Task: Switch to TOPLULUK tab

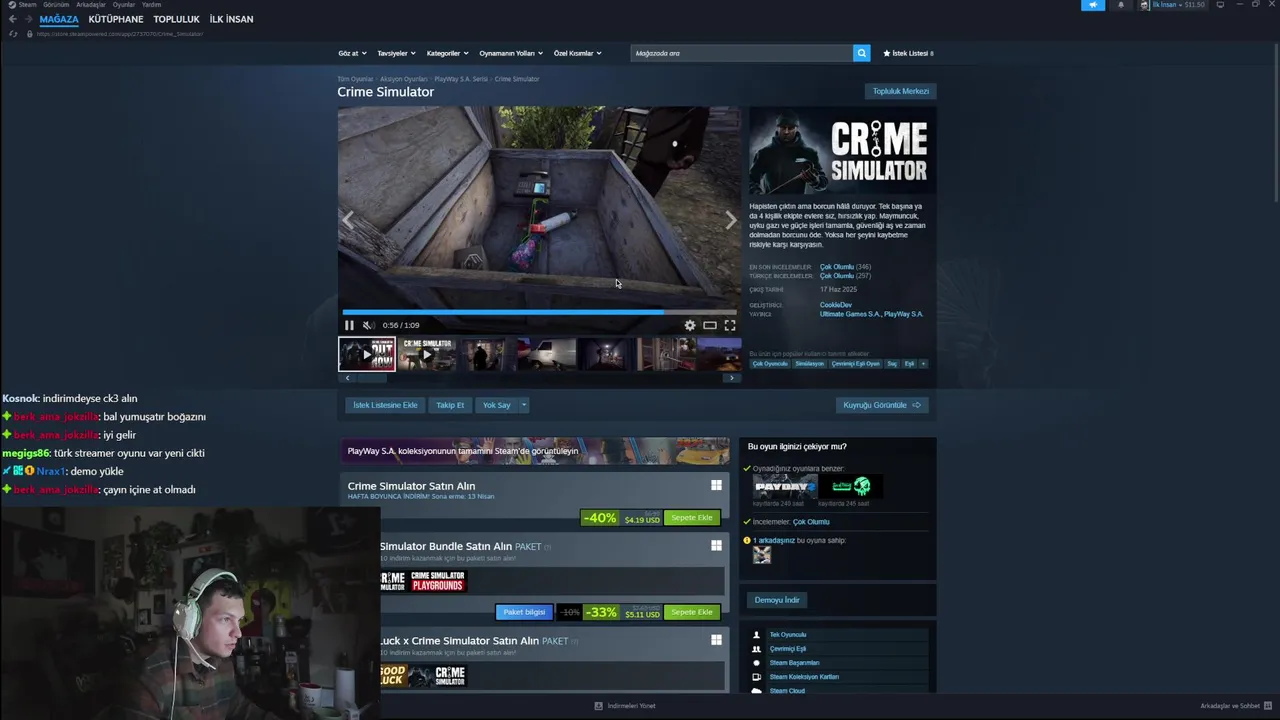Action: click(x=177, y=19)
